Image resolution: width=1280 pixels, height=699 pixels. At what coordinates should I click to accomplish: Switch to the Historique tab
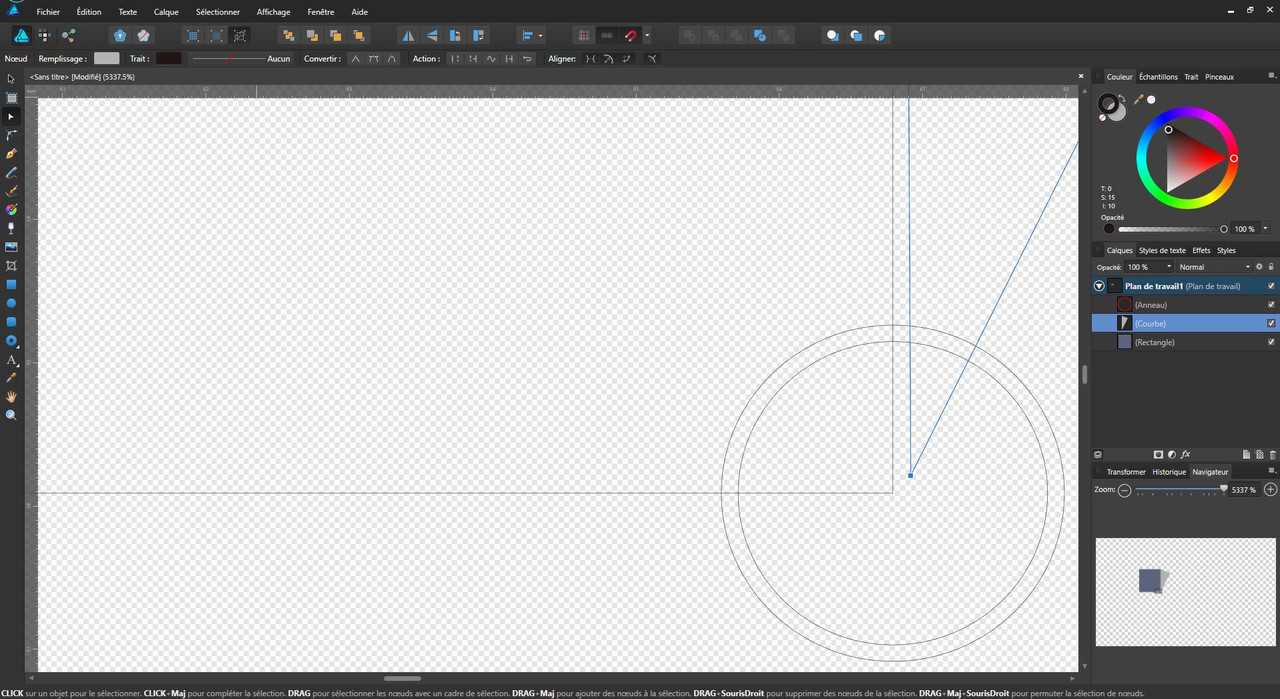(1169, 472)
